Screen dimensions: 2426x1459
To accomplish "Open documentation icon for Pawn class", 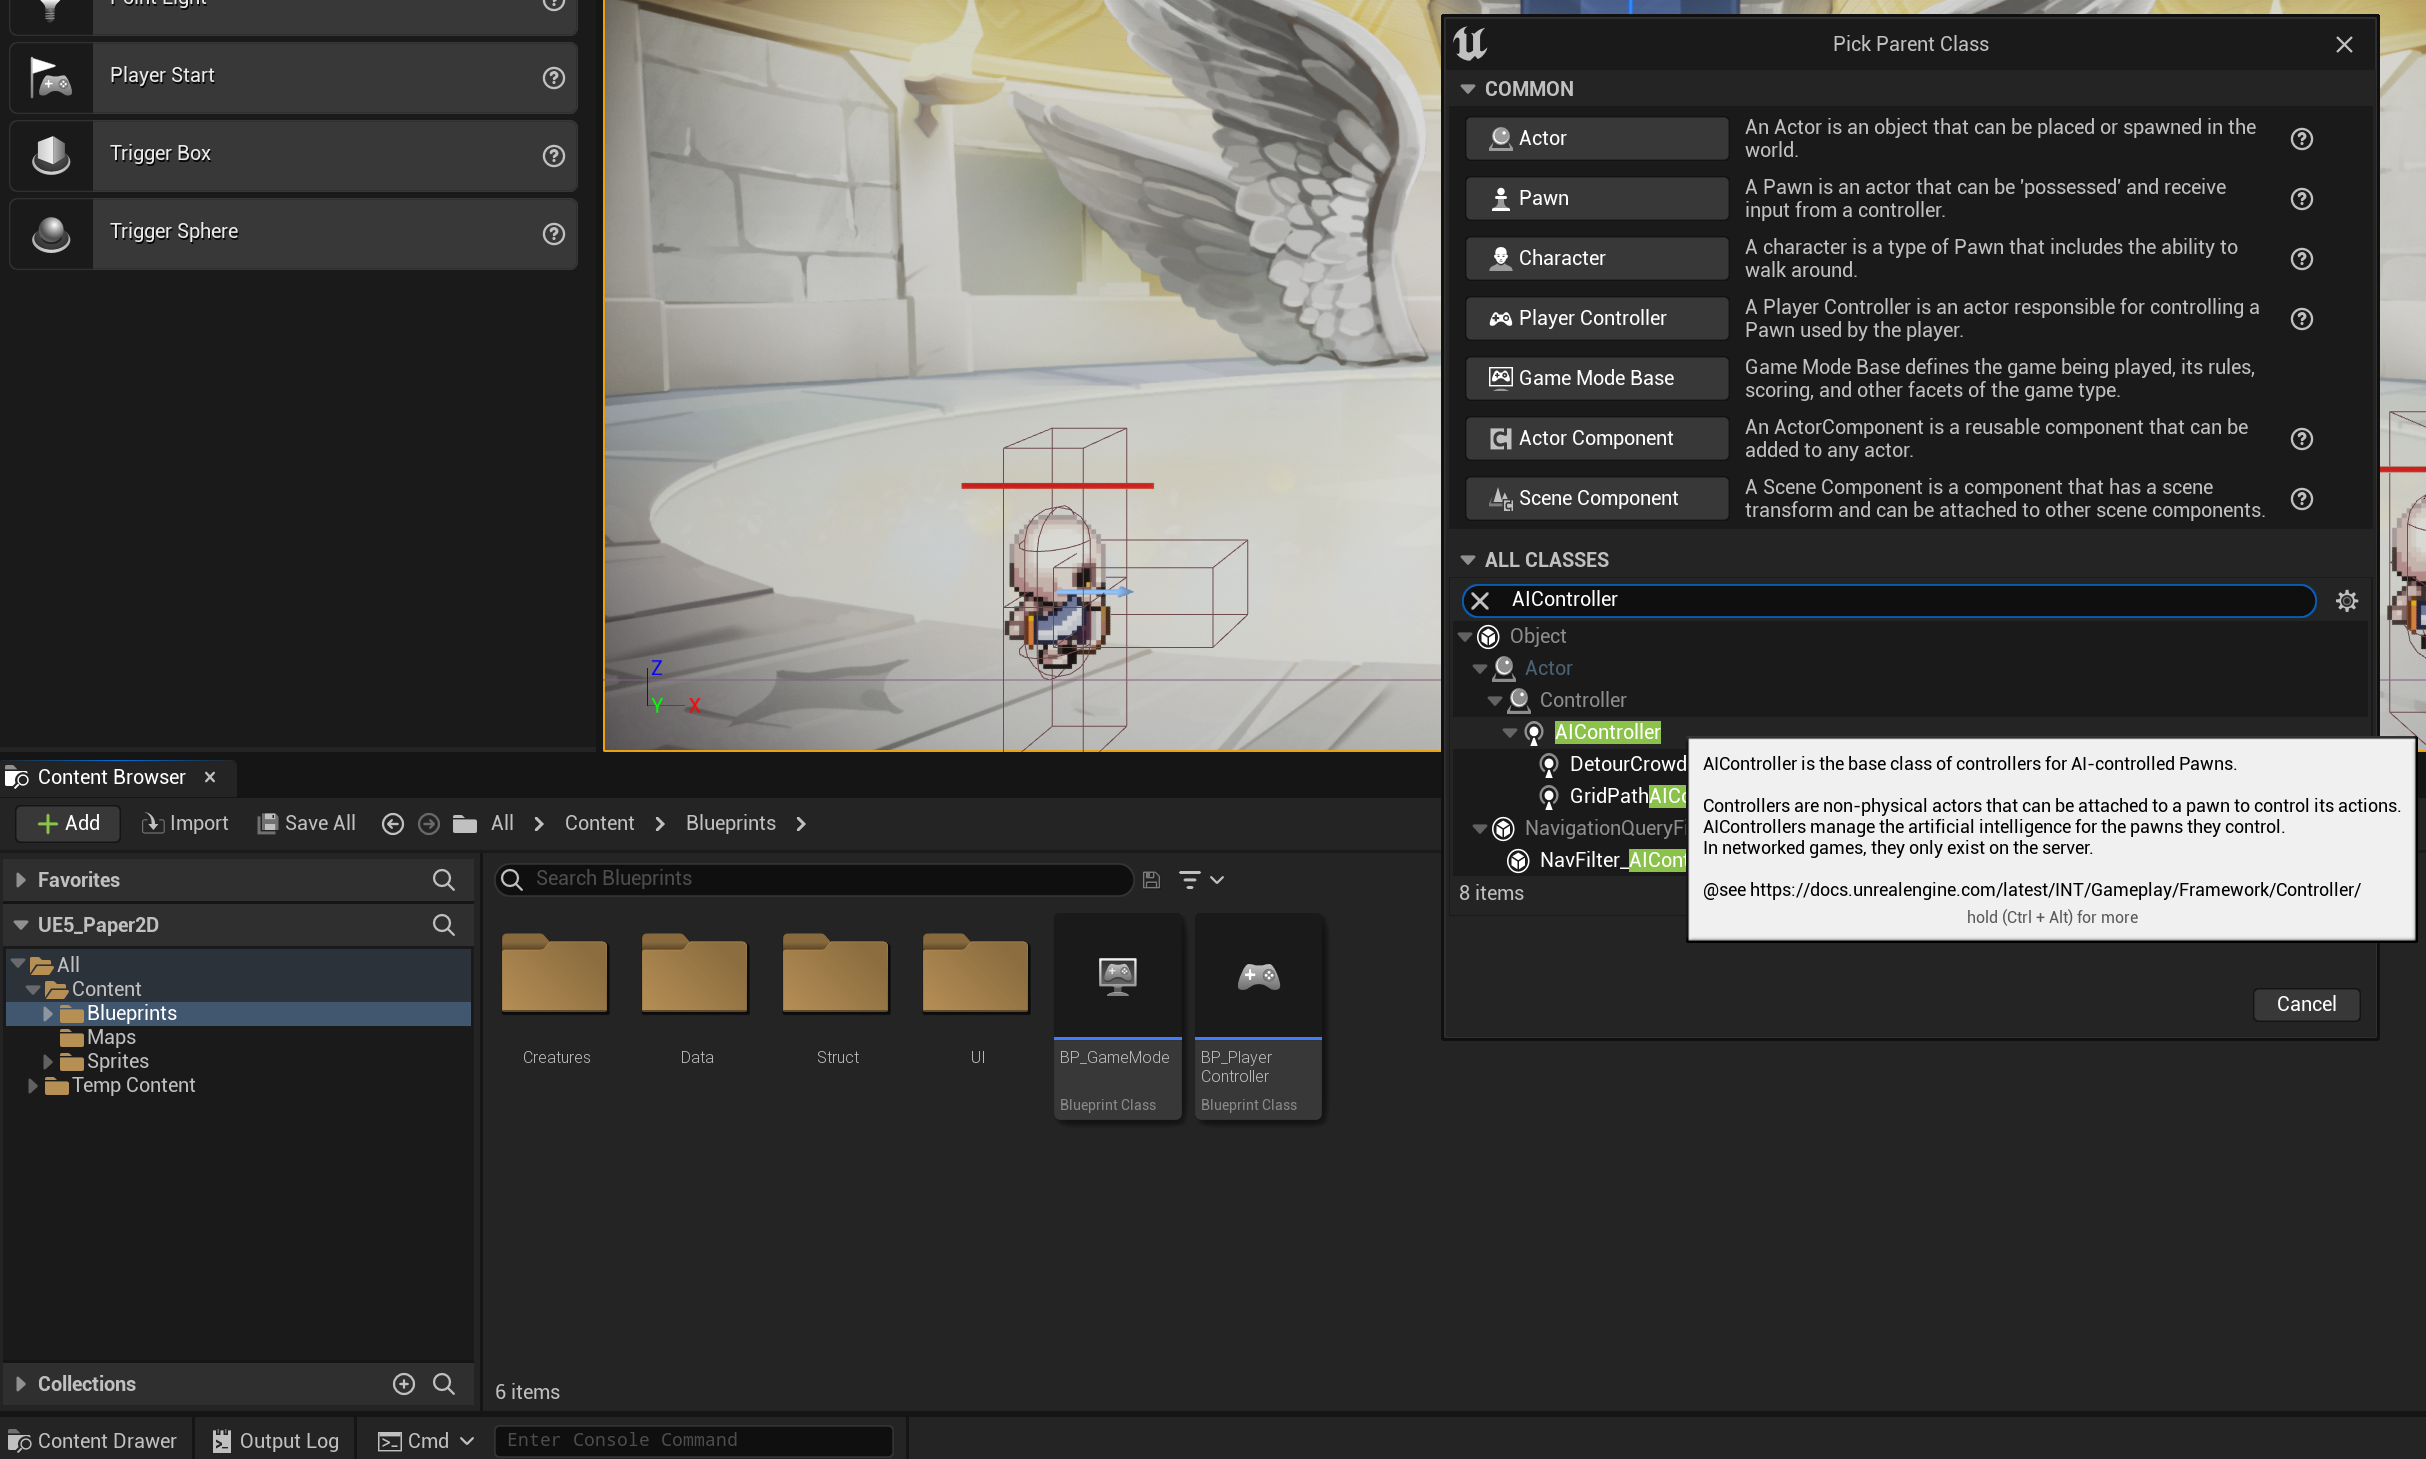I will tap(2301, 199).
